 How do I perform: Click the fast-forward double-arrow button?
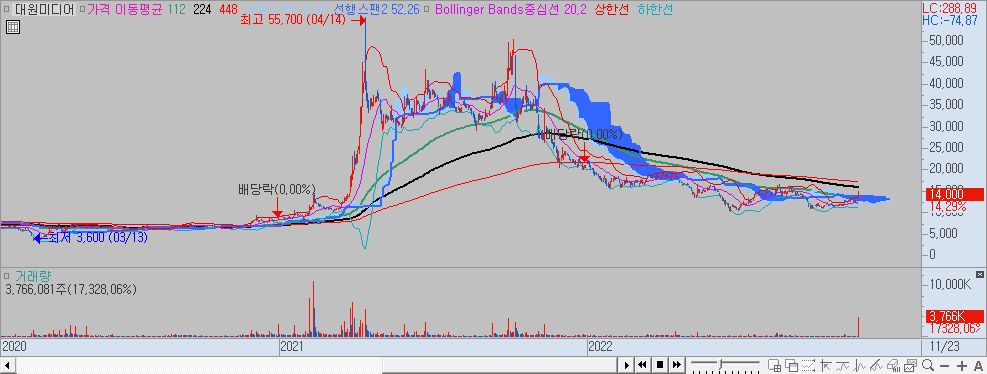pyautogui.click(x=677, y=365)
